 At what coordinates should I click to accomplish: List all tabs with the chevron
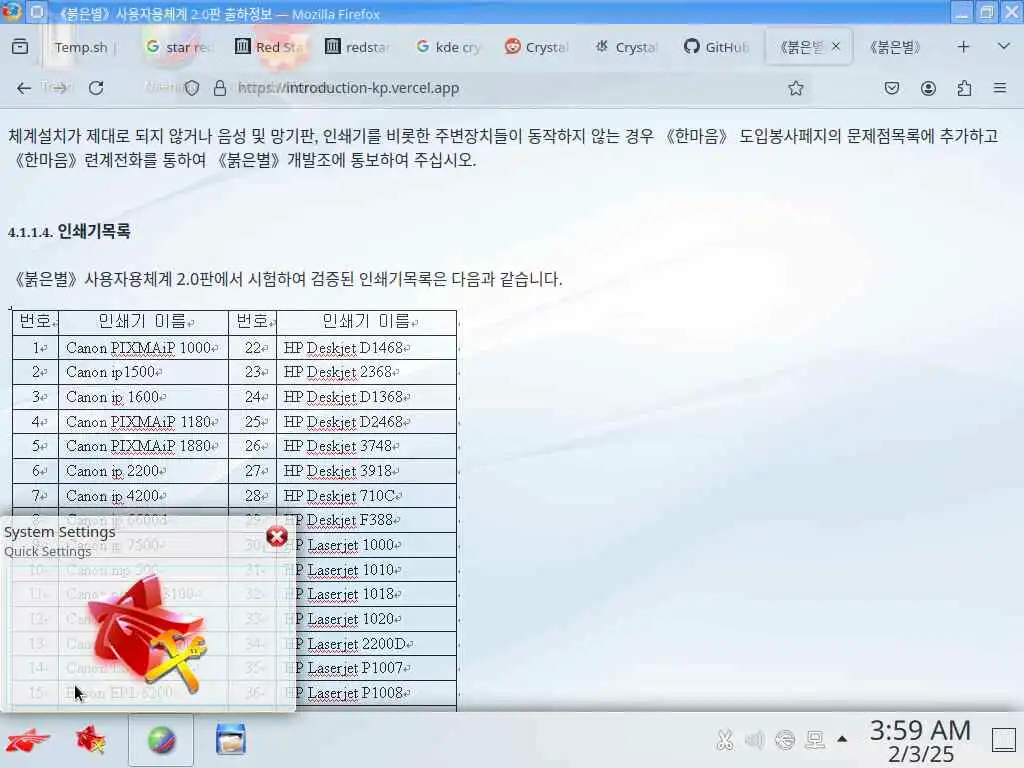coord(1004,47)
